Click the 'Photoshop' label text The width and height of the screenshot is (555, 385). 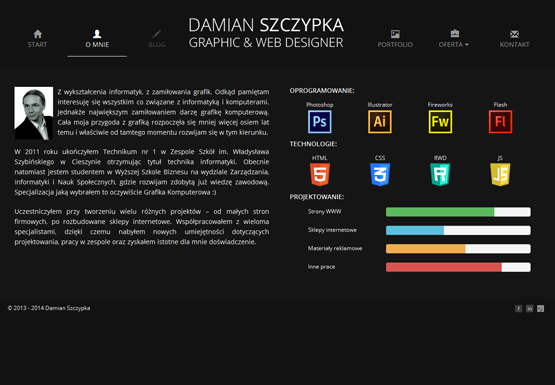pos(320,105)
